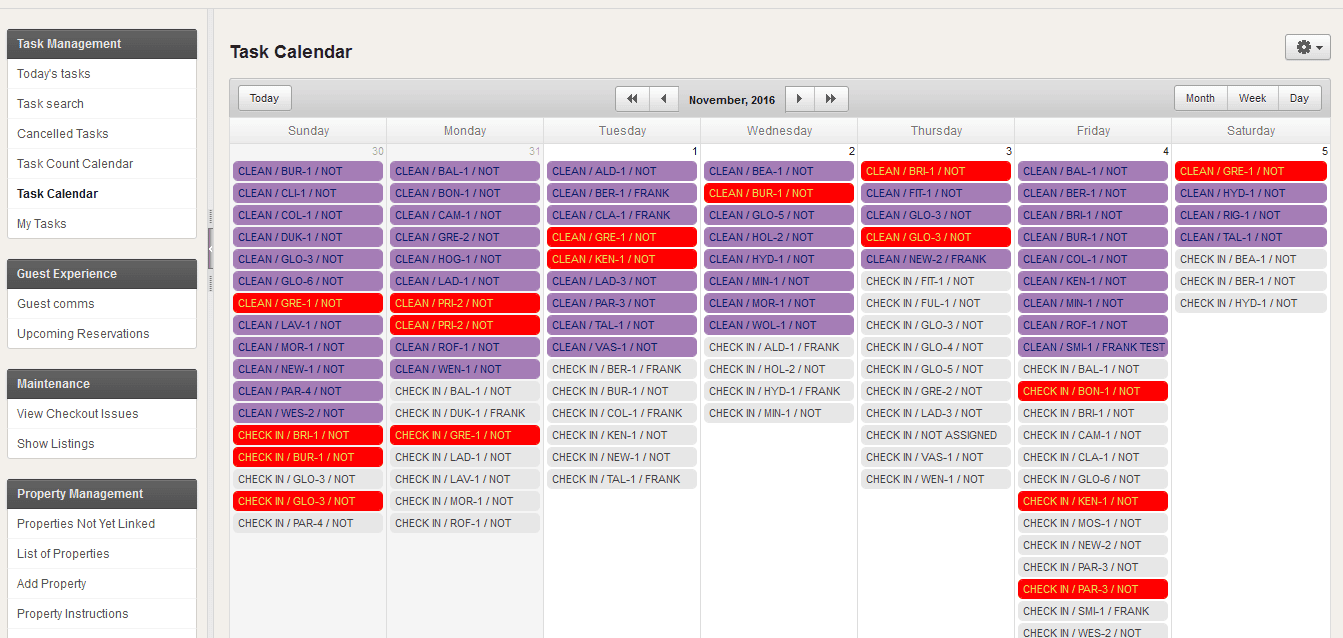Viewport: 1343px width, 638px height.
Task: Open Upcoming Reservations link
Action: pos(83,334)
